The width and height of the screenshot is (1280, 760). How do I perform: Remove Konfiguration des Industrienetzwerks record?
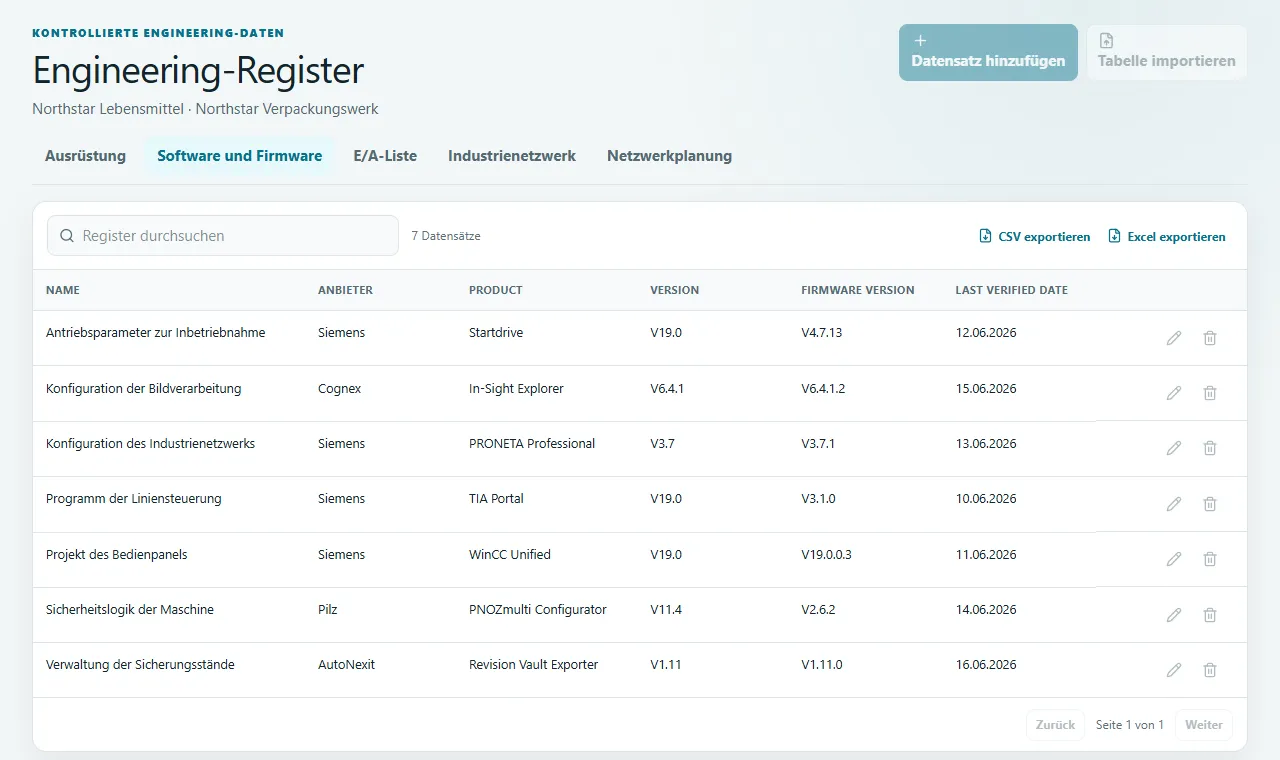click(1210, 448)
